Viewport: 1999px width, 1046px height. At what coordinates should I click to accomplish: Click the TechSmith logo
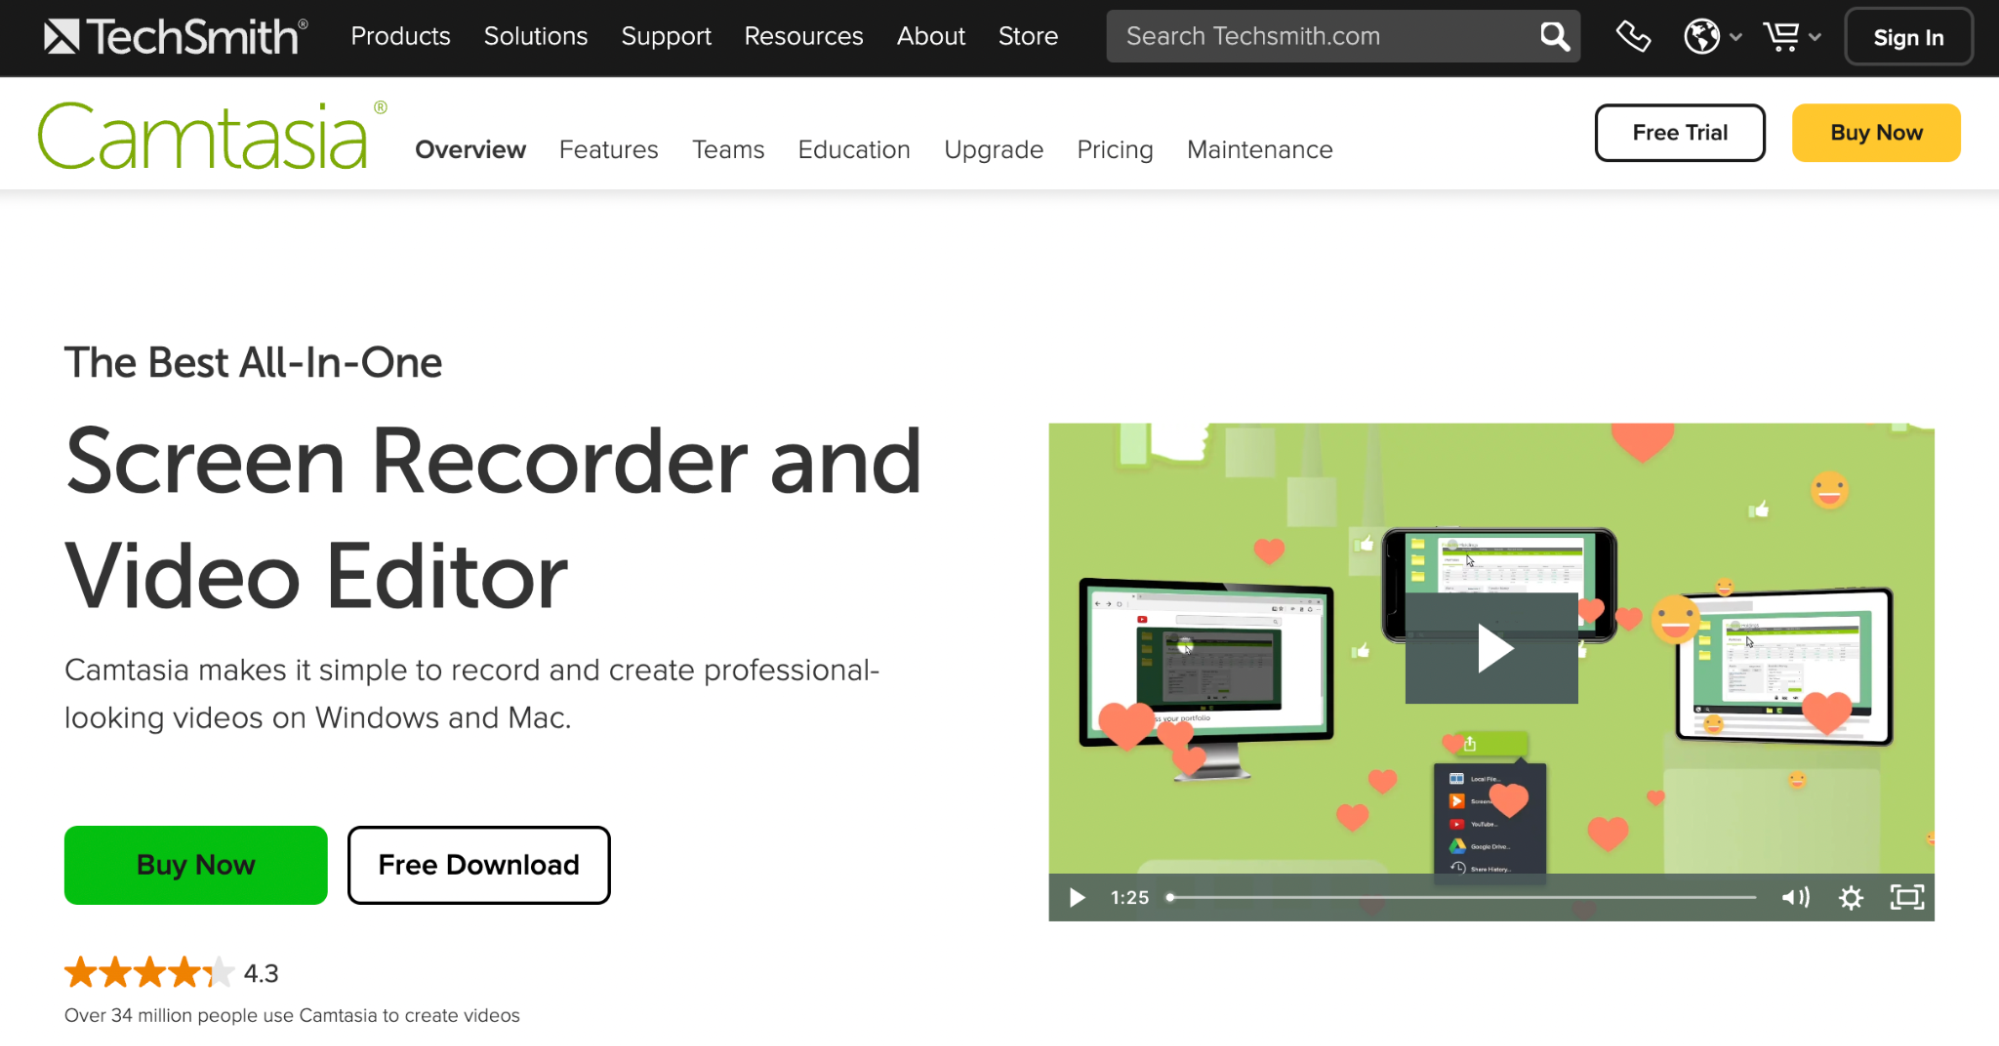pos(176,37)
